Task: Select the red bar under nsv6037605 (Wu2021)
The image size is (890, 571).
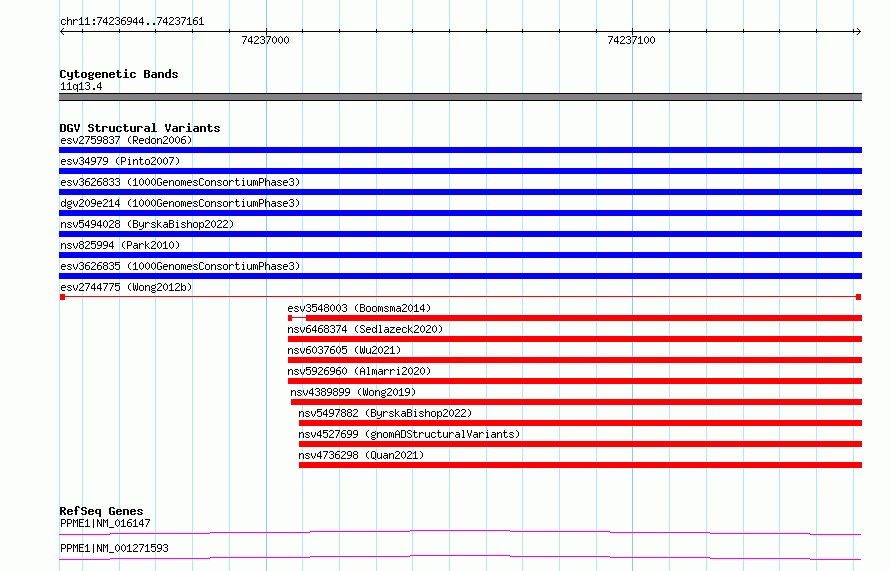Action: coord(575,360)
